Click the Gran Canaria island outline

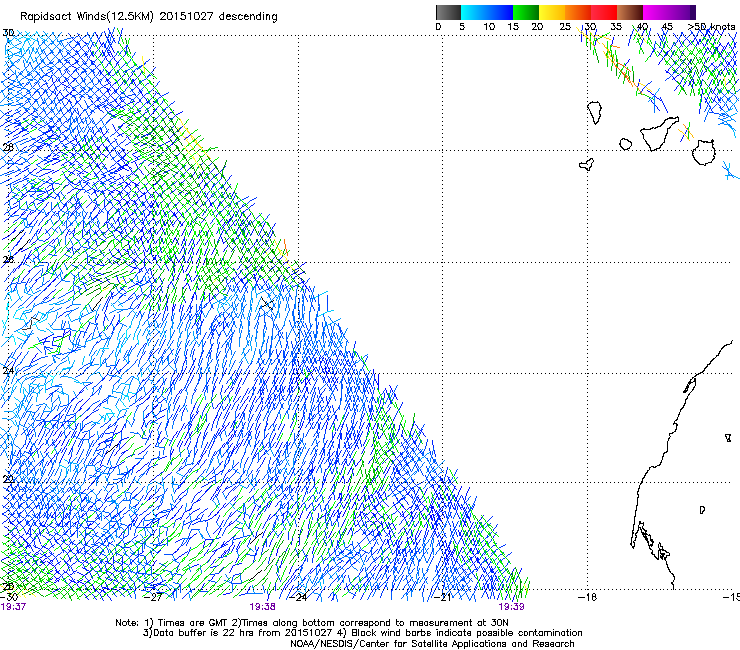703,152
